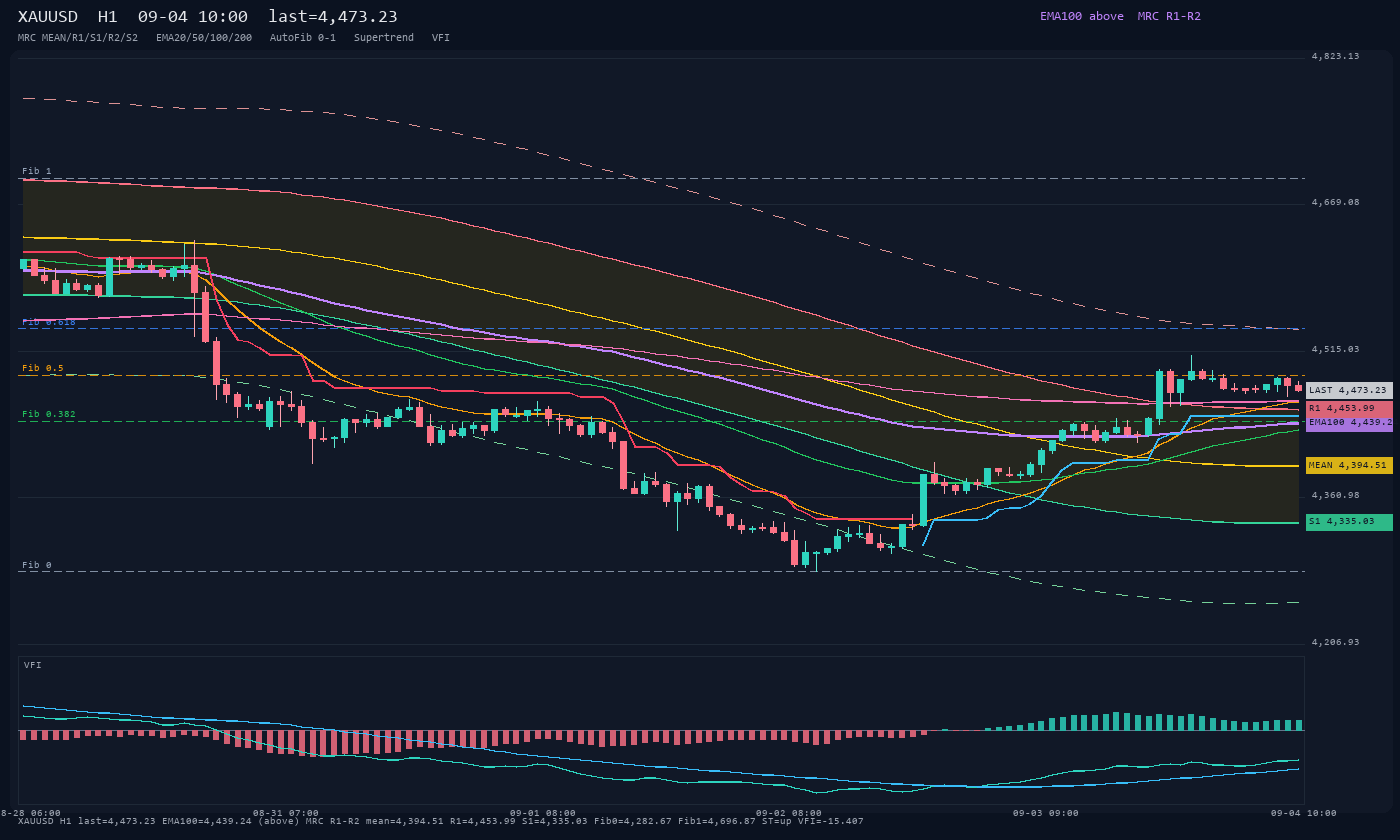The image size is (1400, 840).
Task: Click the 4,669.08 price axis label
Action: click(x=1335, y=202)
